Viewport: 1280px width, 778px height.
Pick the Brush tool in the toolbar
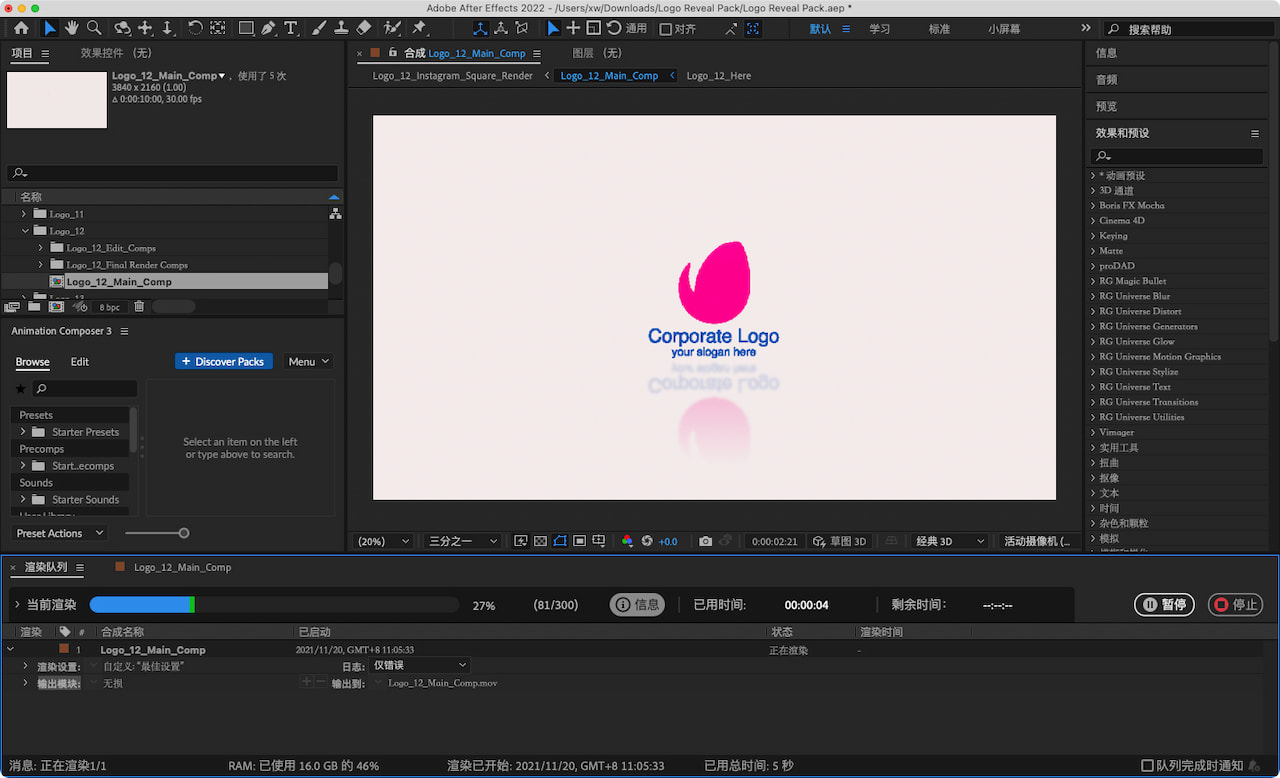pyautogui.click(x=320, y=28)
